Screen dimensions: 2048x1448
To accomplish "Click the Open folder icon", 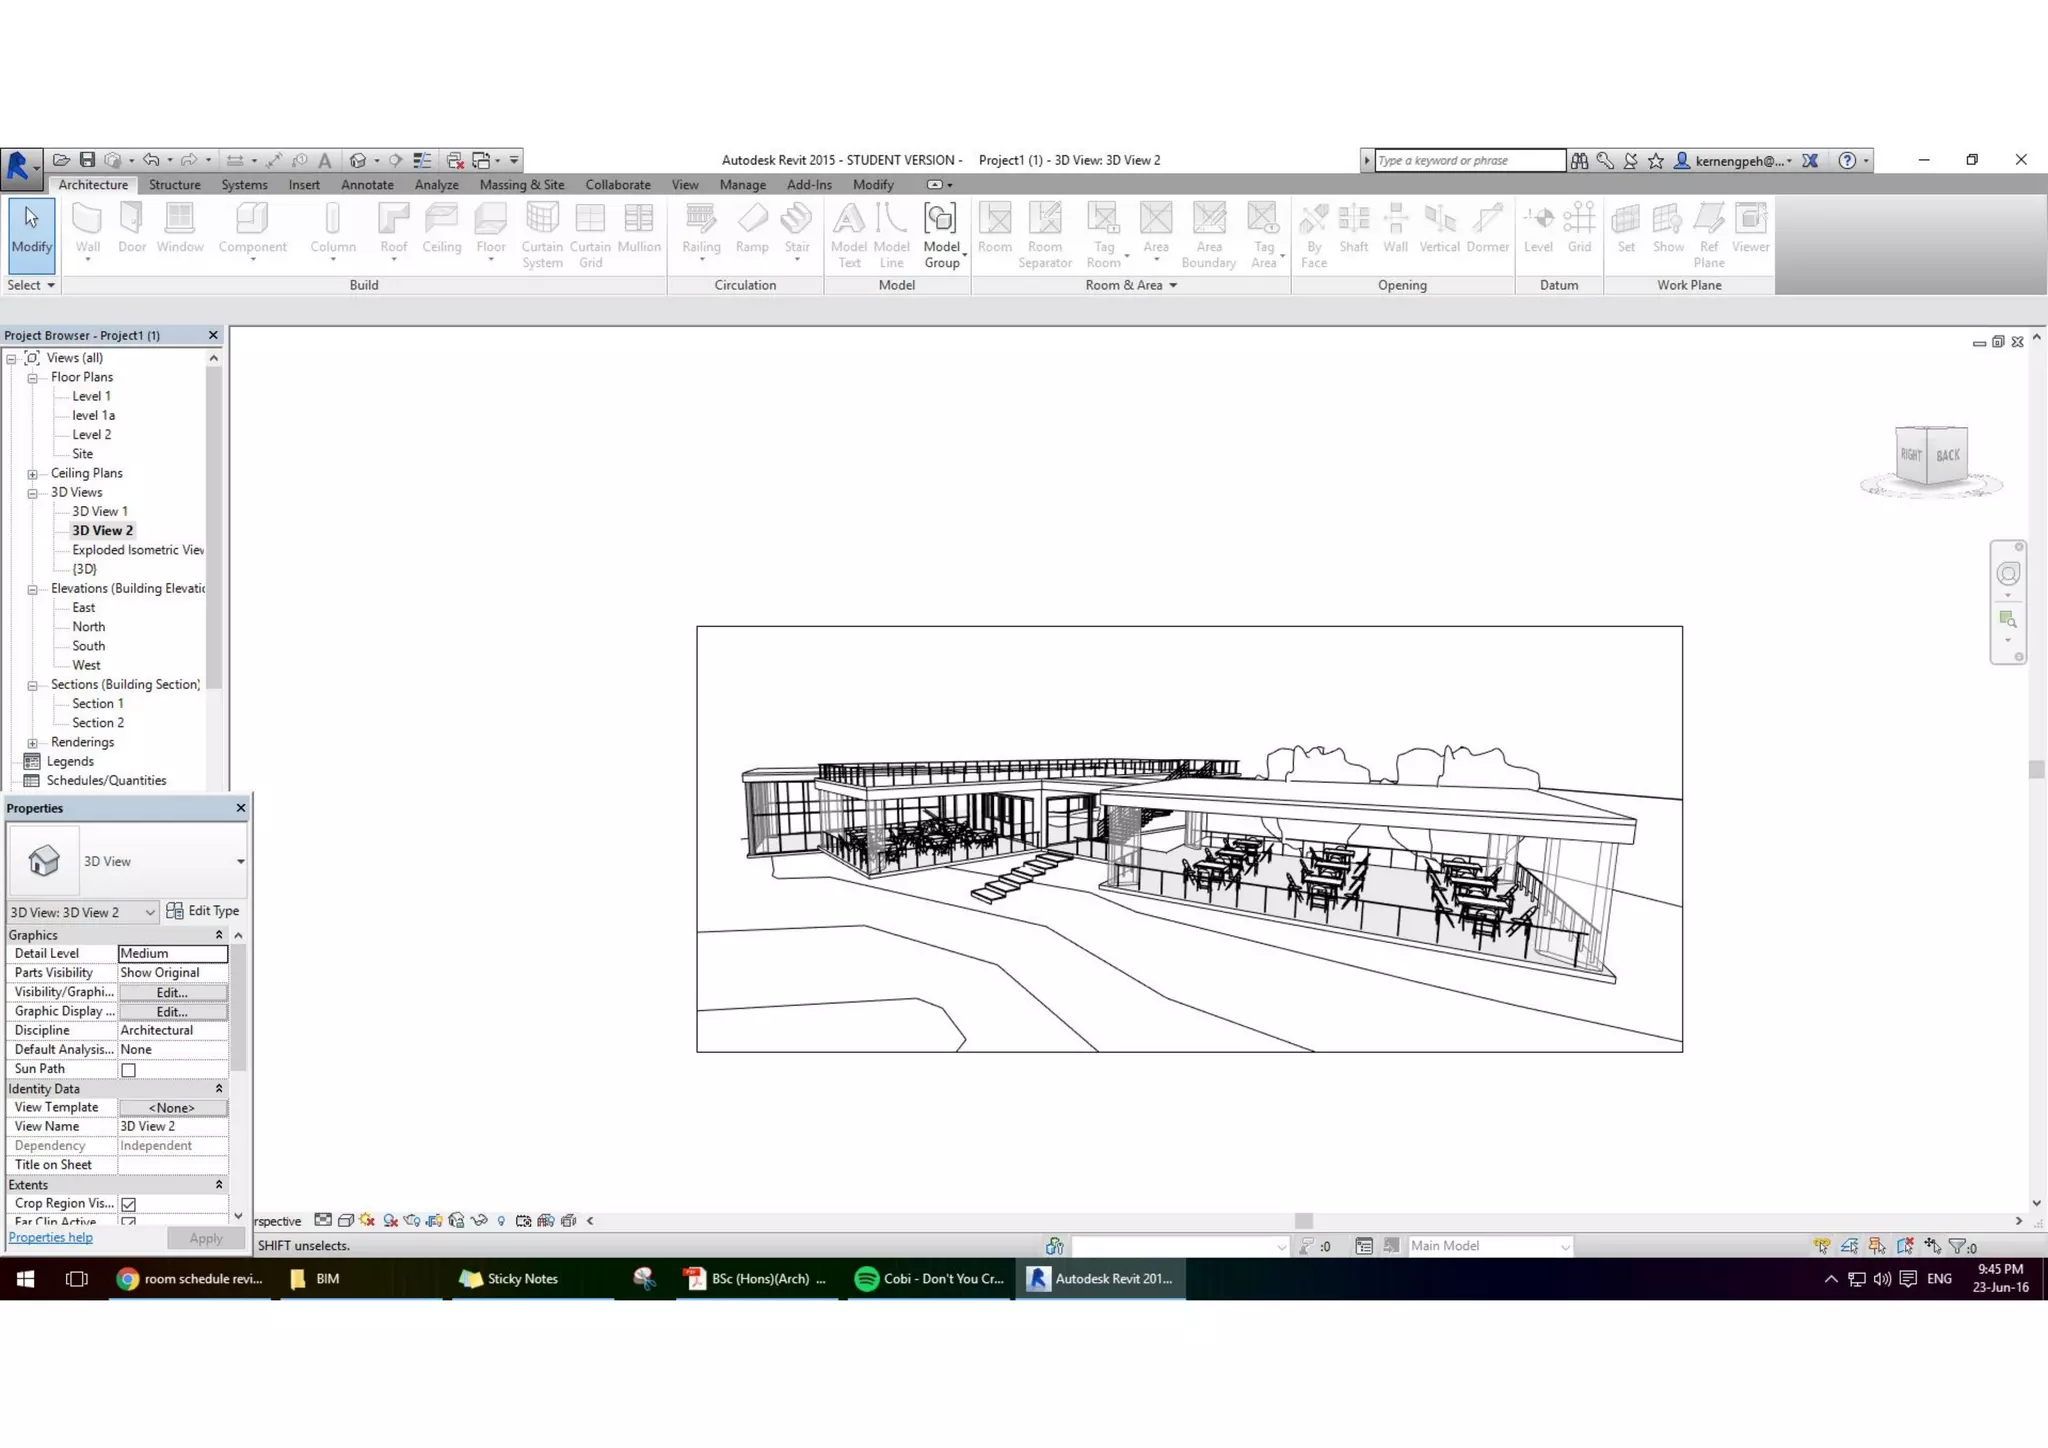I will coord(61,160).
